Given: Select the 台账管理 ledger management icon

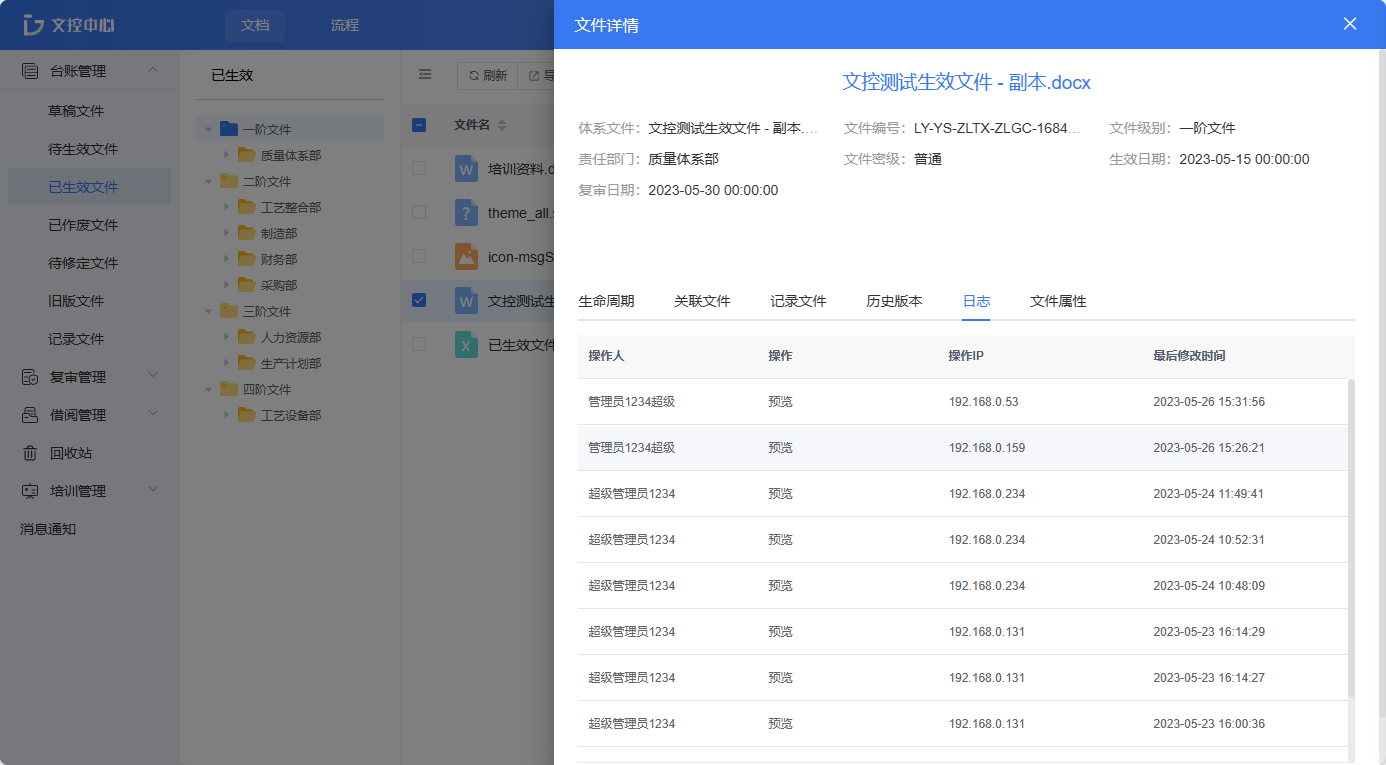Looking at the screenshot, I should pyautogui.click(x=29, y=70).
